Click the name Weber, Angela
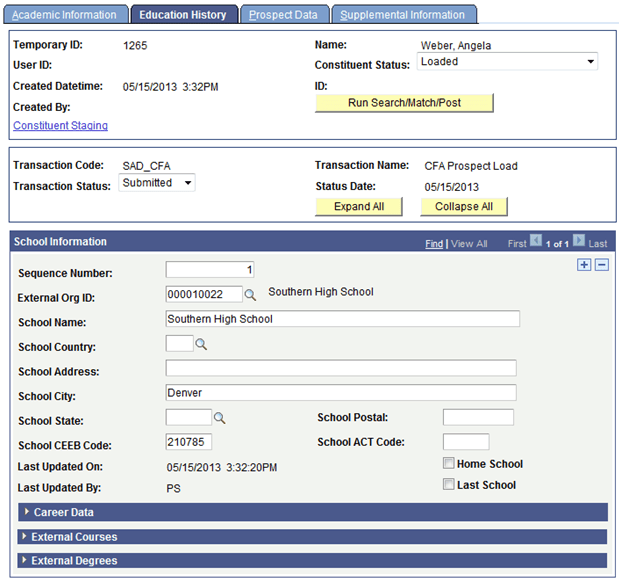Viewport: 619px width, 582px height. pos(456,46)
